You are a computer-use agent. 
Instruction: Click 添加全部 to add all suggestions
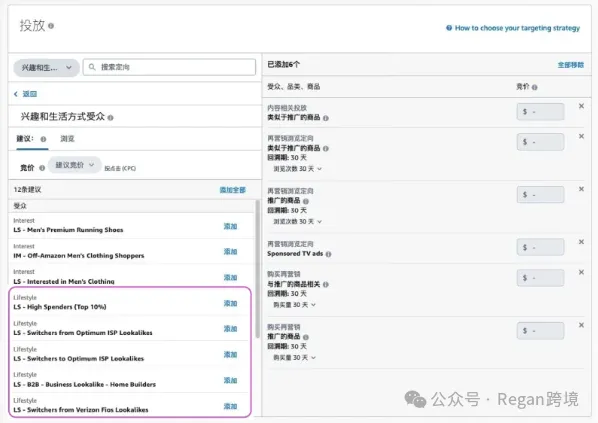pos(233,190)
